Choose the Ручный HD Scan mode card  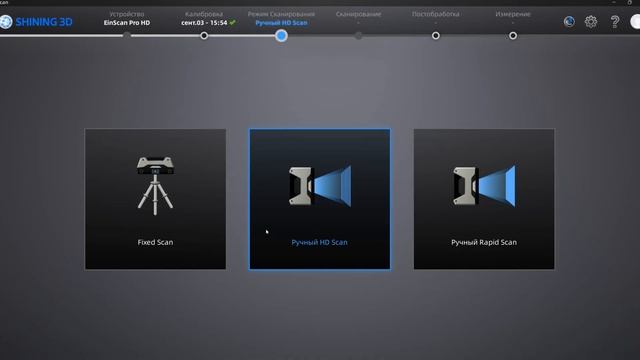[x=320, y=199]
